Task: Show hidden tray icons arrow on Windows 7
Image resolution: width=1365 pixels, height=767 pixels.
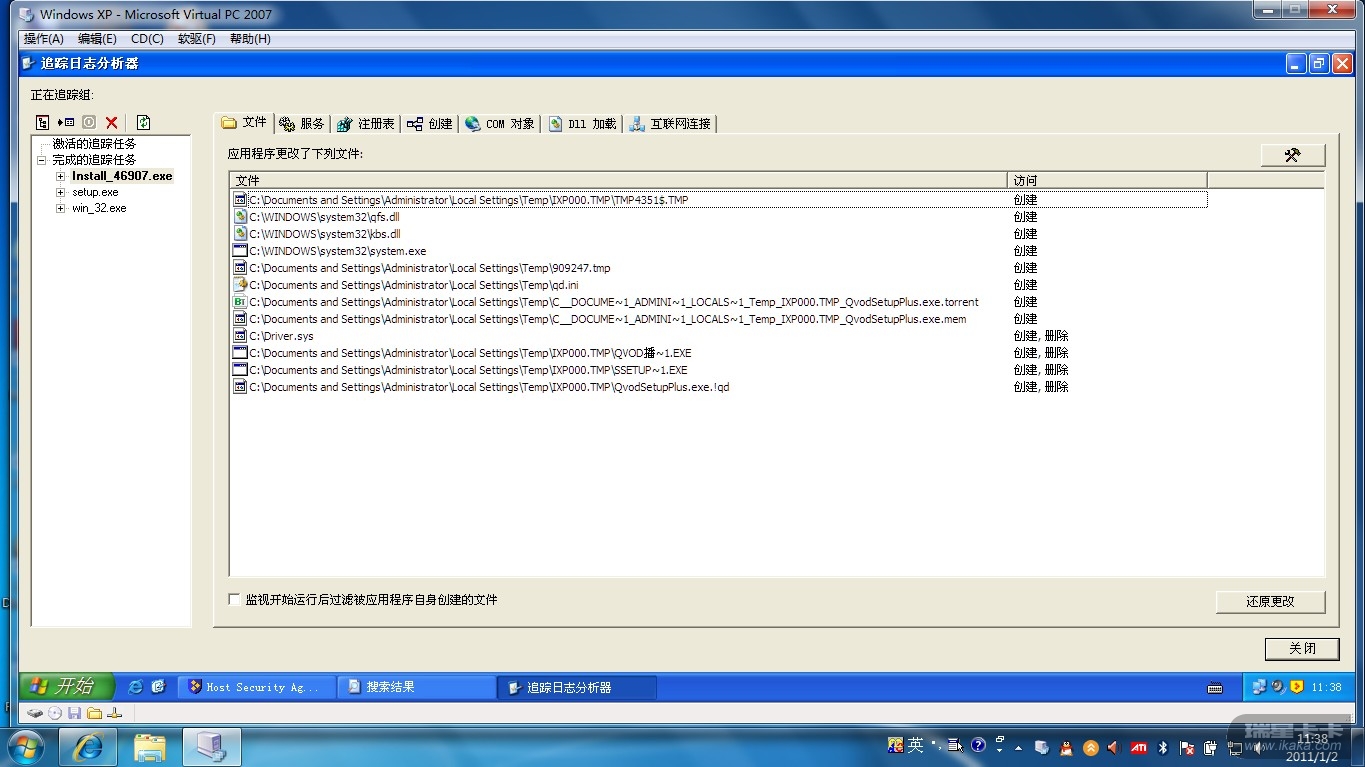Action: (1018, 747)
